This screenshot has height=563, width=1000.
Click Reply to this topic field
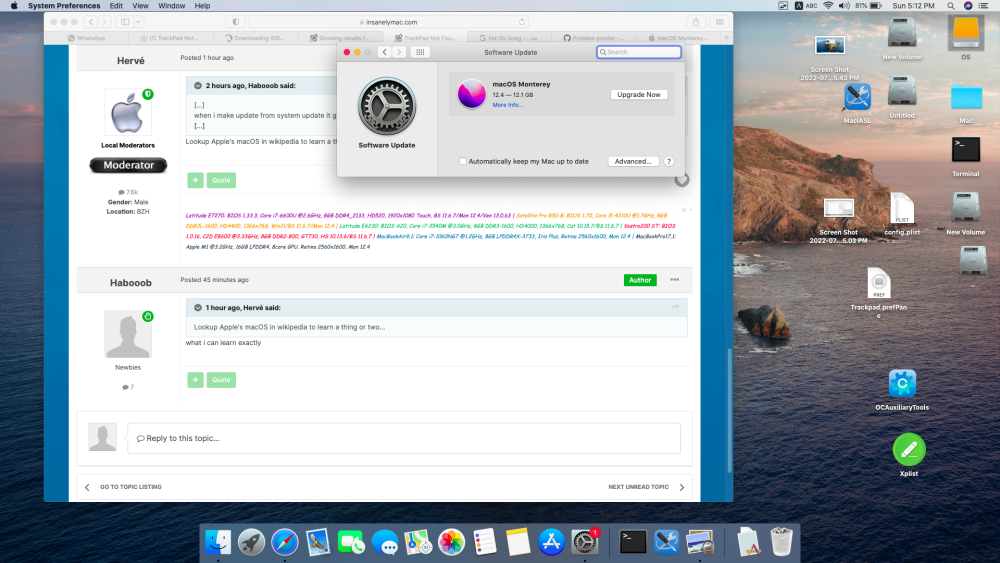click(404, 438)
